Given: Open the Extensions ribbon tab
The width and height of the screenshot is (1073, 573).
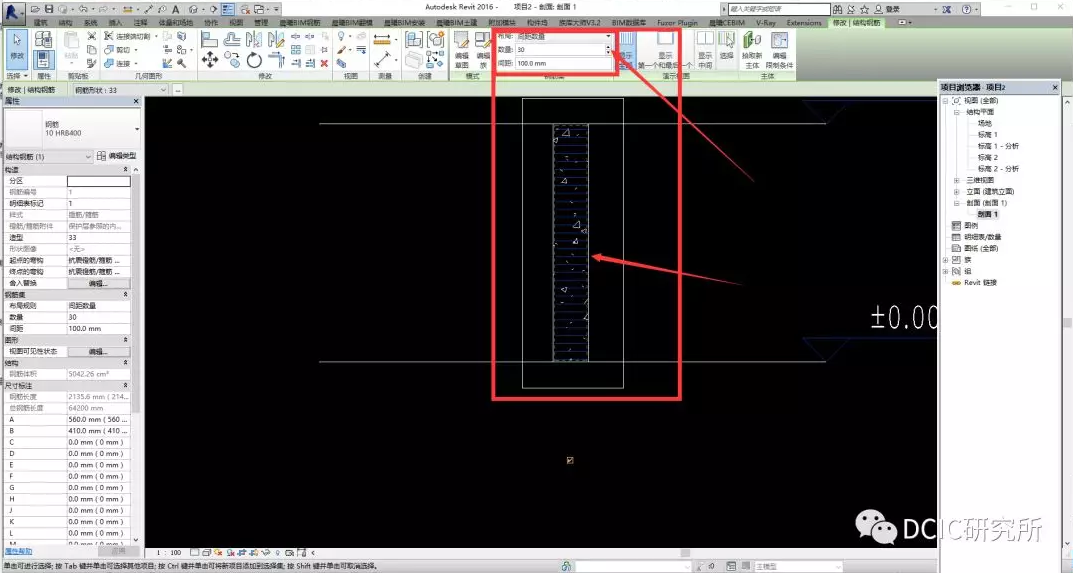Looking at the screenshot, I should (803, 23).
